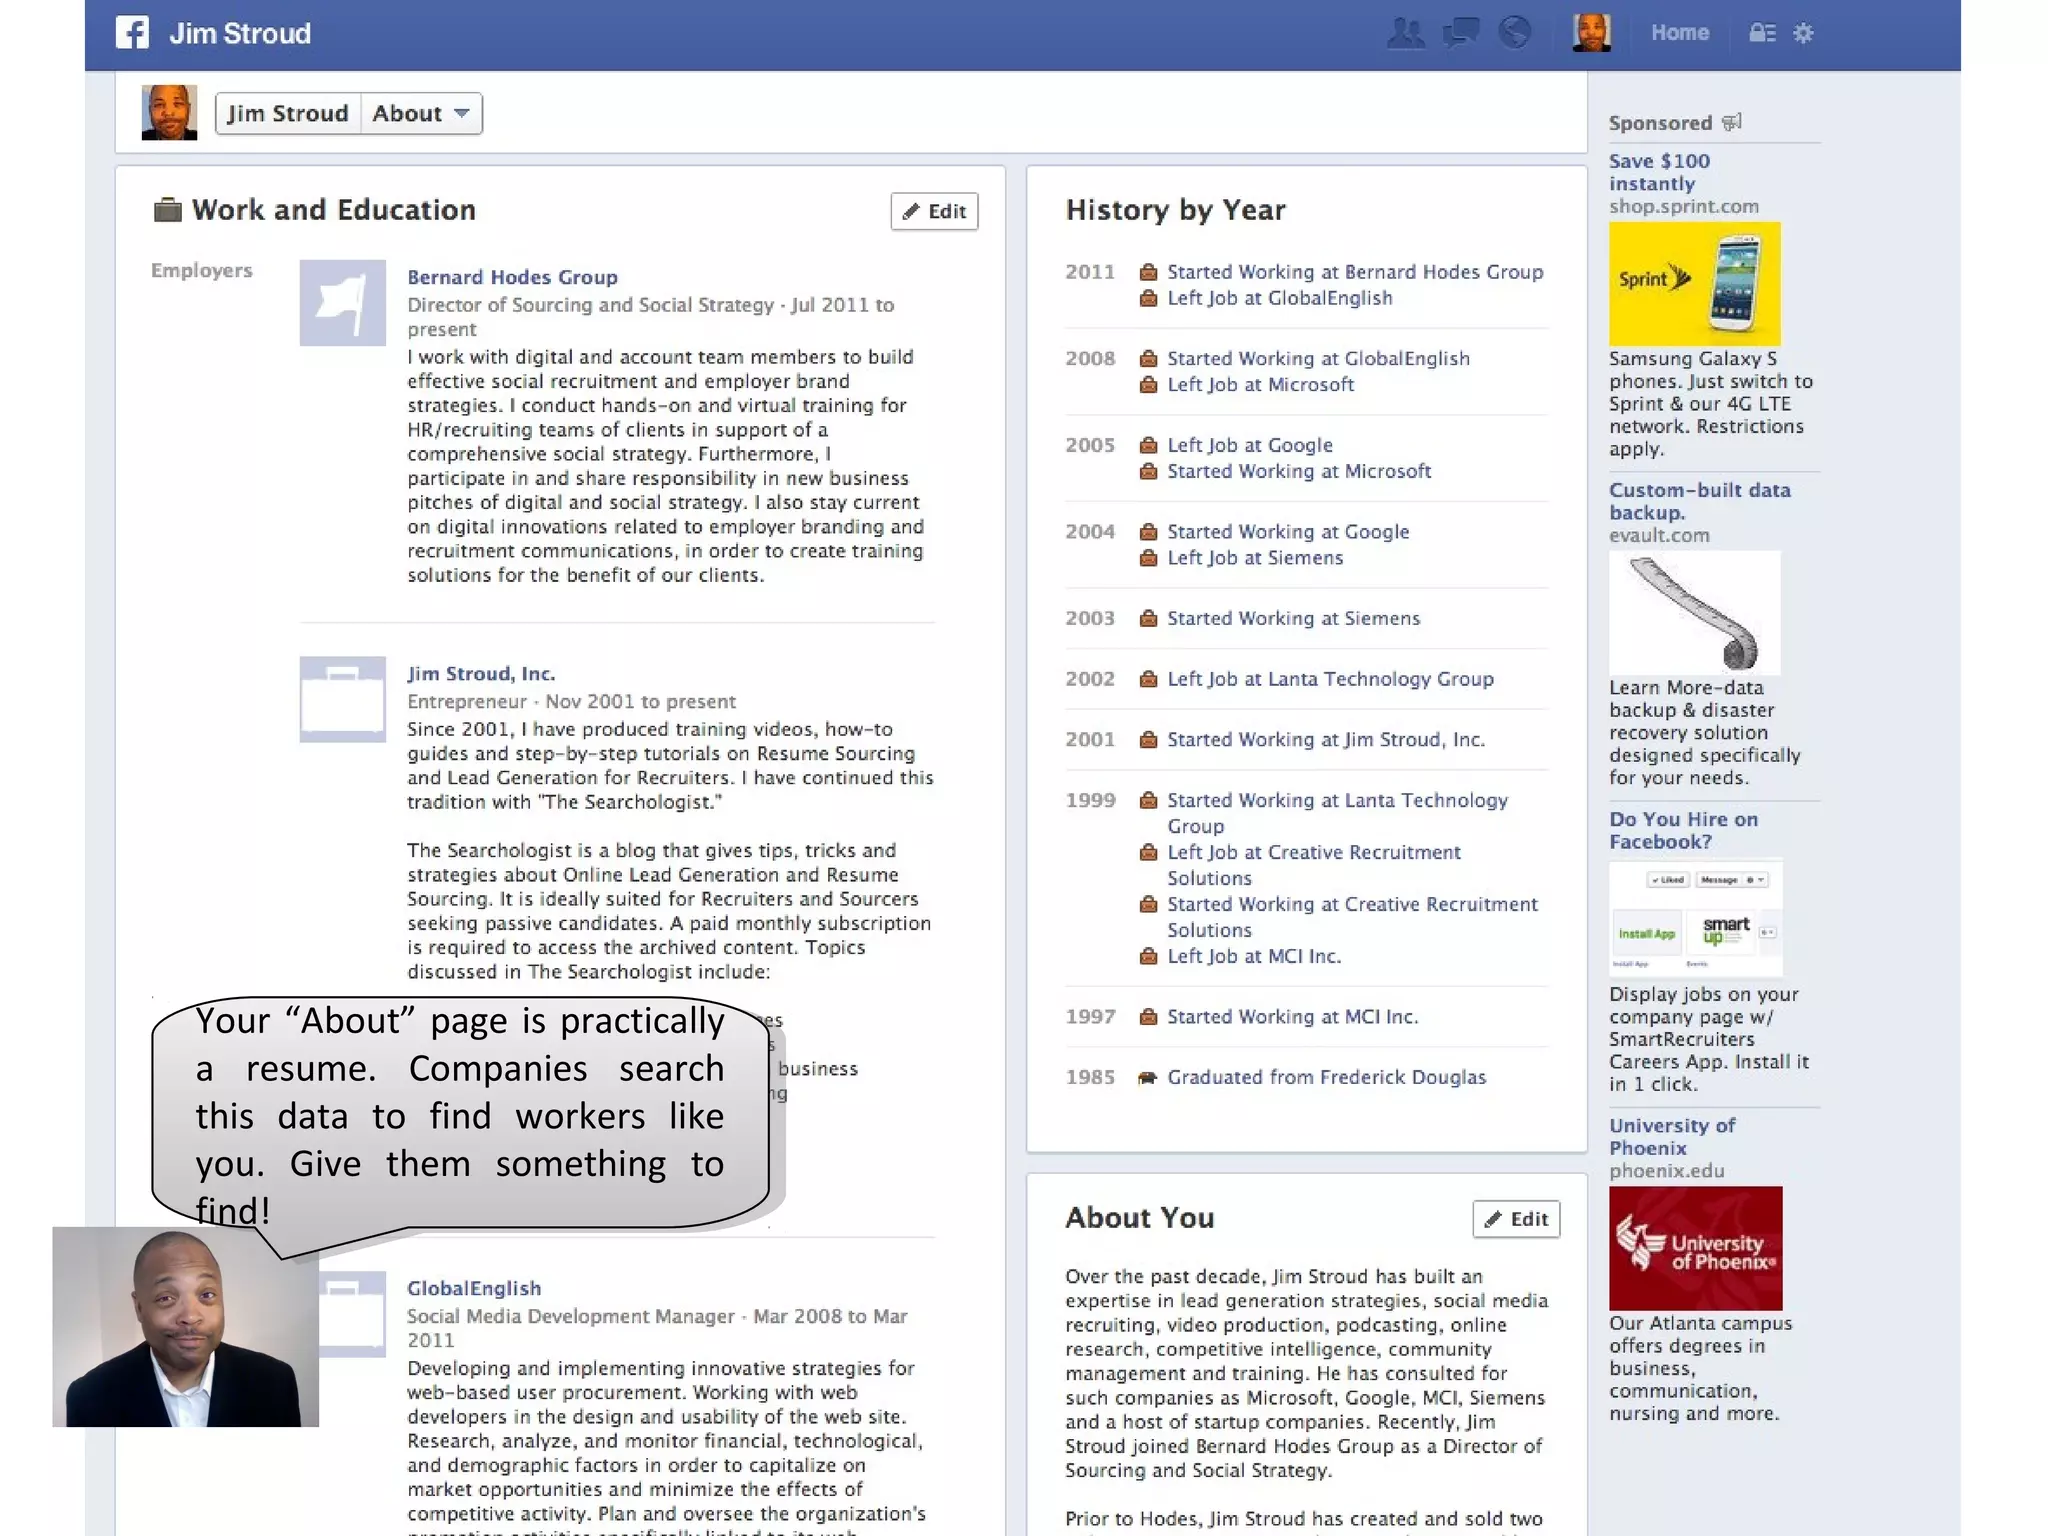Go to Home in top bar

coord(1679,33)
